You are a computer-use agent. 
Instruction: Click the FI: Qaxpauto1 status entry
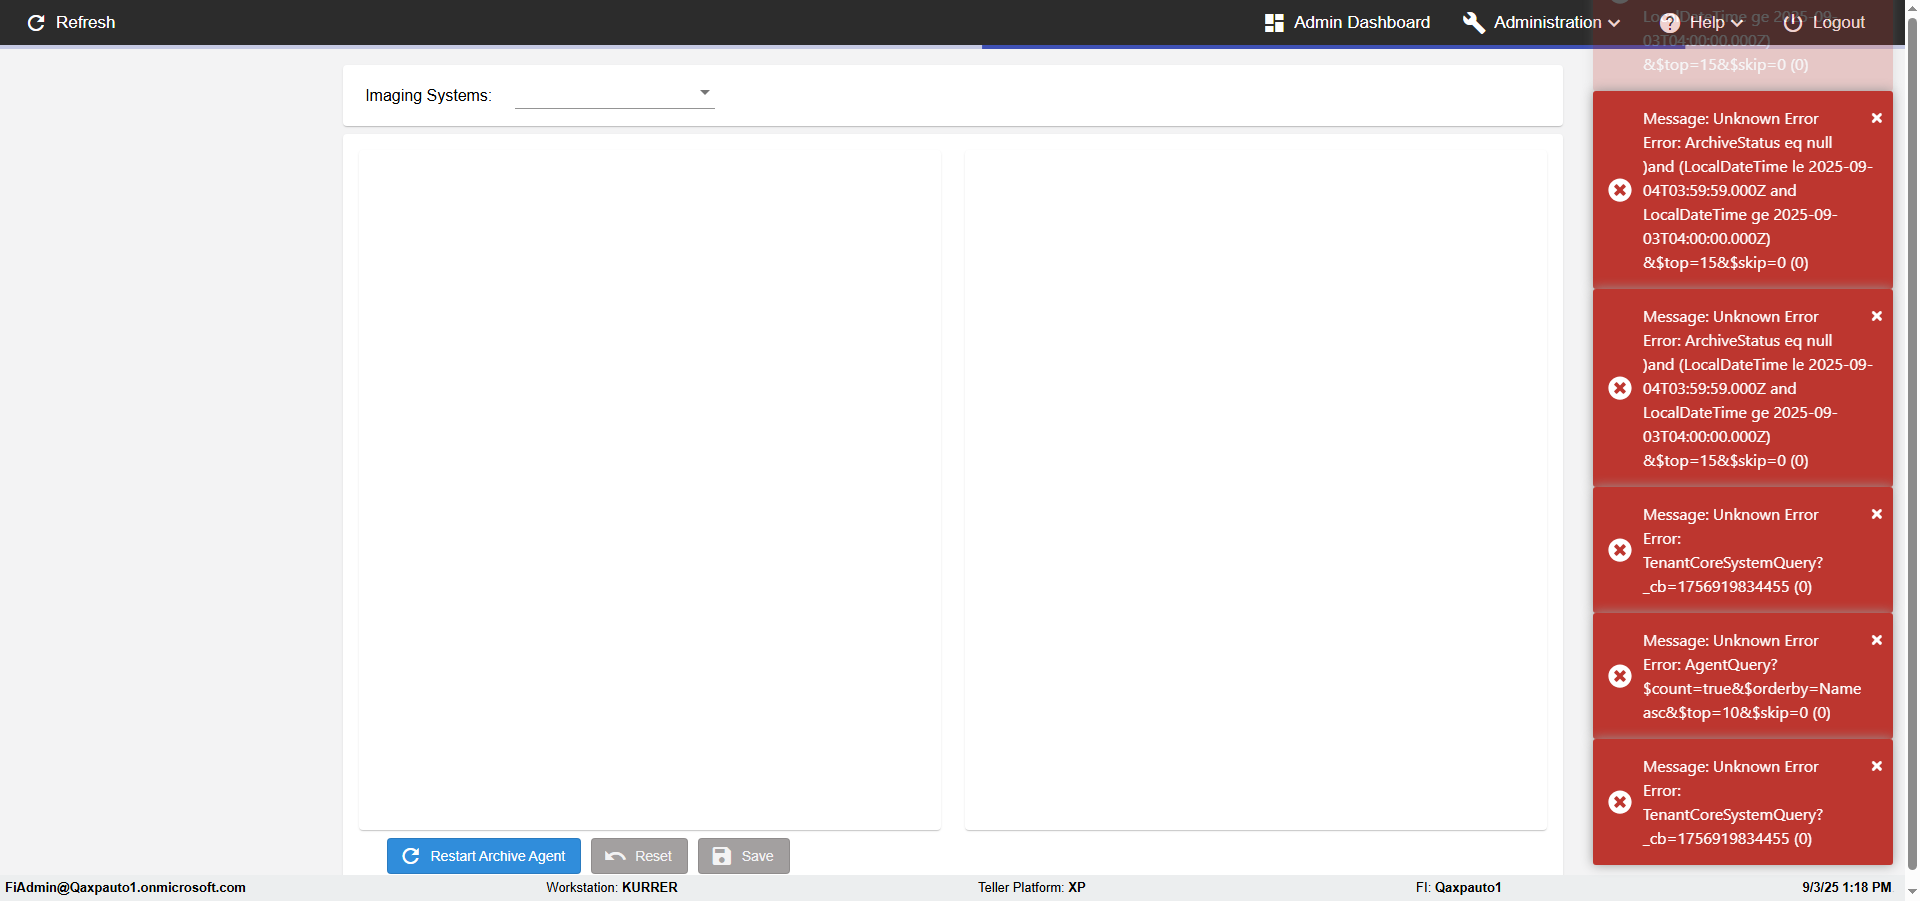[x=1459, y=887]
